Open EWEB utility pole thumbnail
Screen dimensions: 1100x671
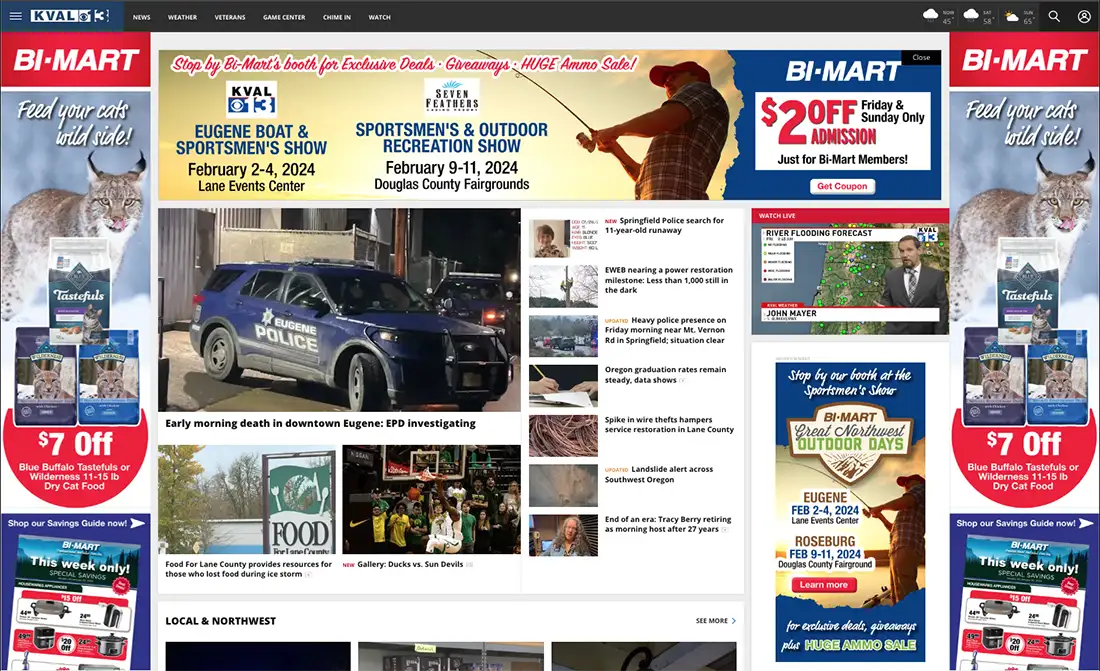563,286
